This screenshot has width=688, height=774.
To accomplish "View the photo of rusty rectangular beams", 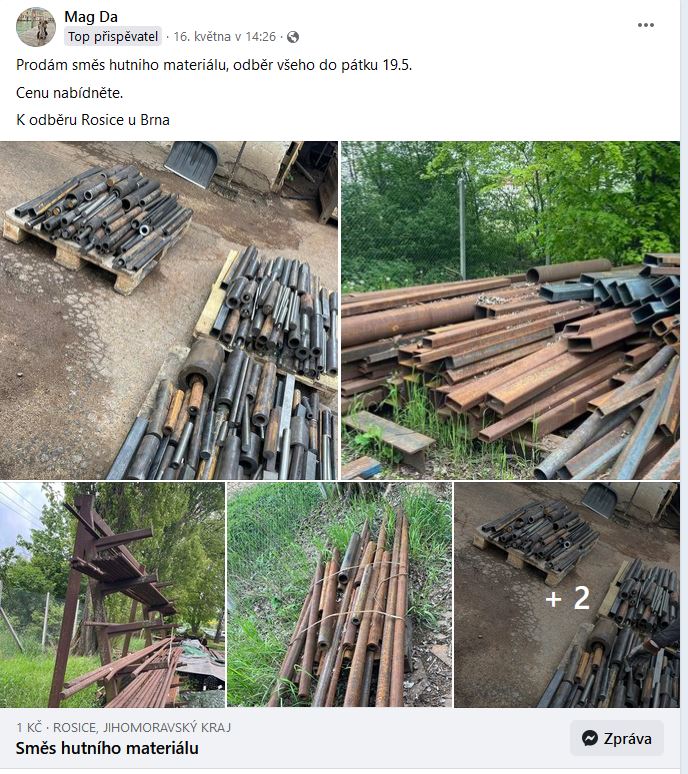I will click(510, 310).
